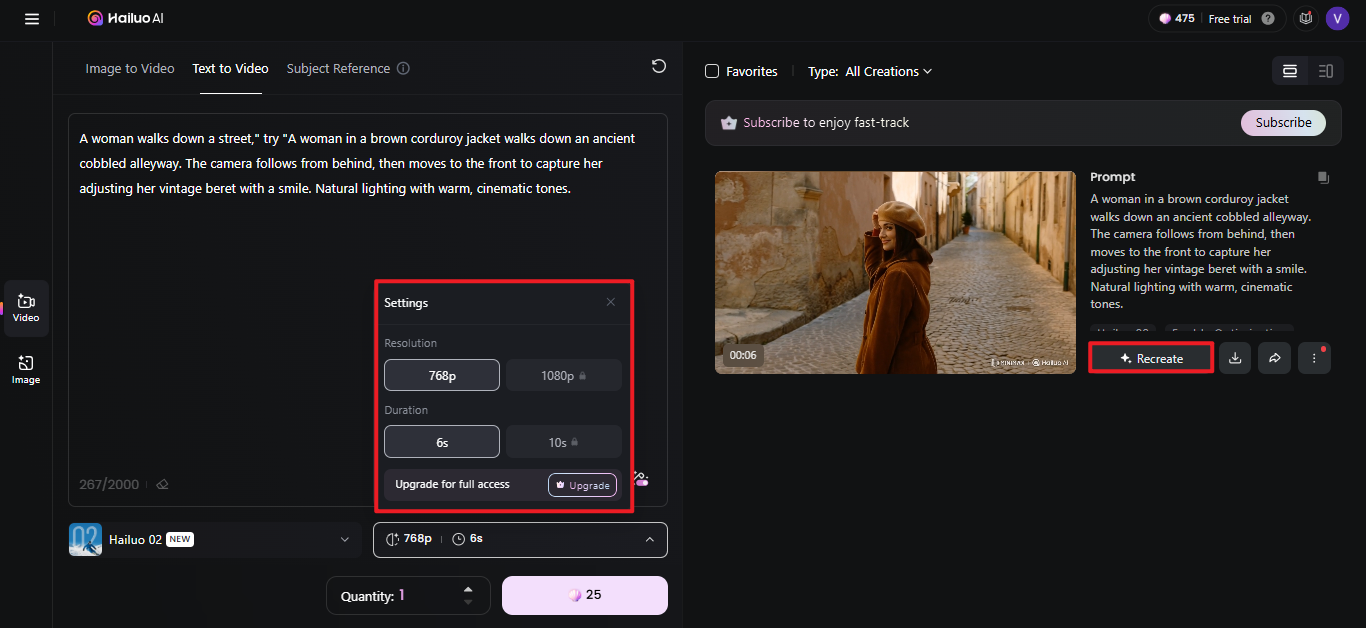Viewport: 1366px width, 628px height.
Task: Close the Settings popup
Action: 611,302
